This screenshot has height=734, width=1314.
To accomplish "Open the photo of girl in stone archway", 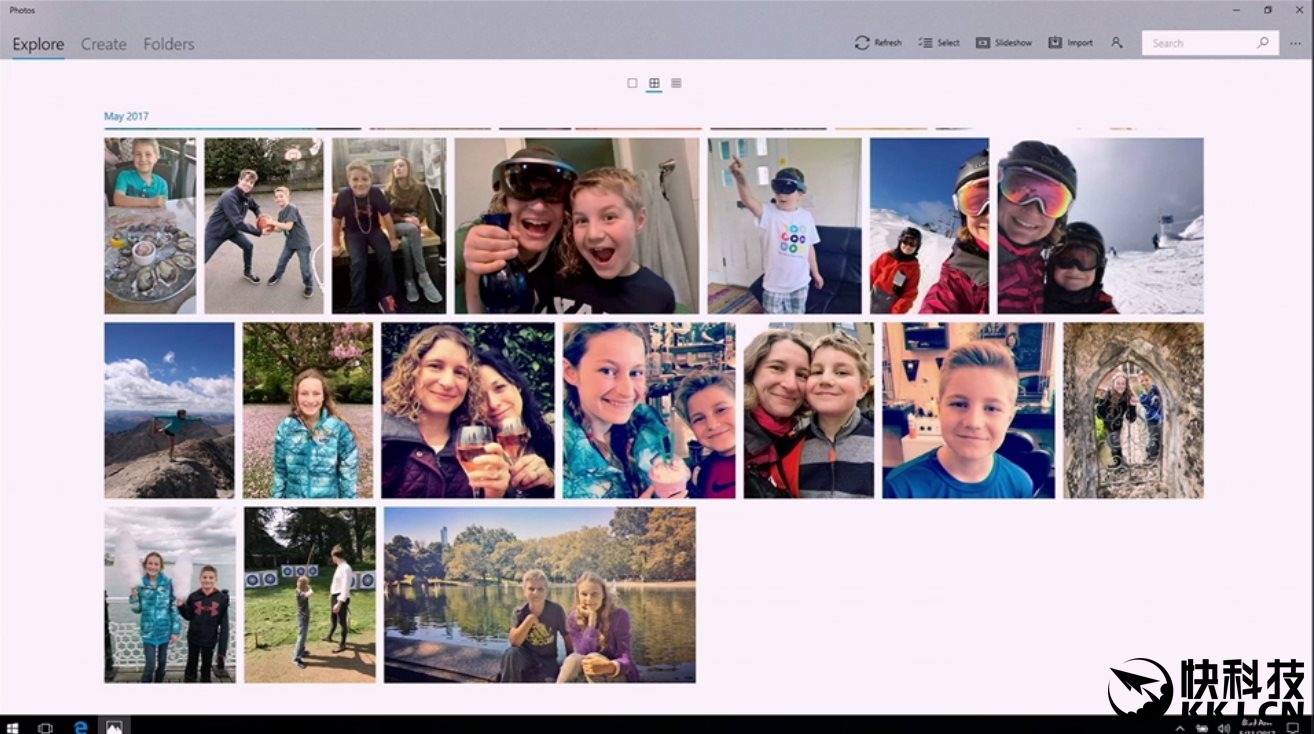I will point(1133,410).
